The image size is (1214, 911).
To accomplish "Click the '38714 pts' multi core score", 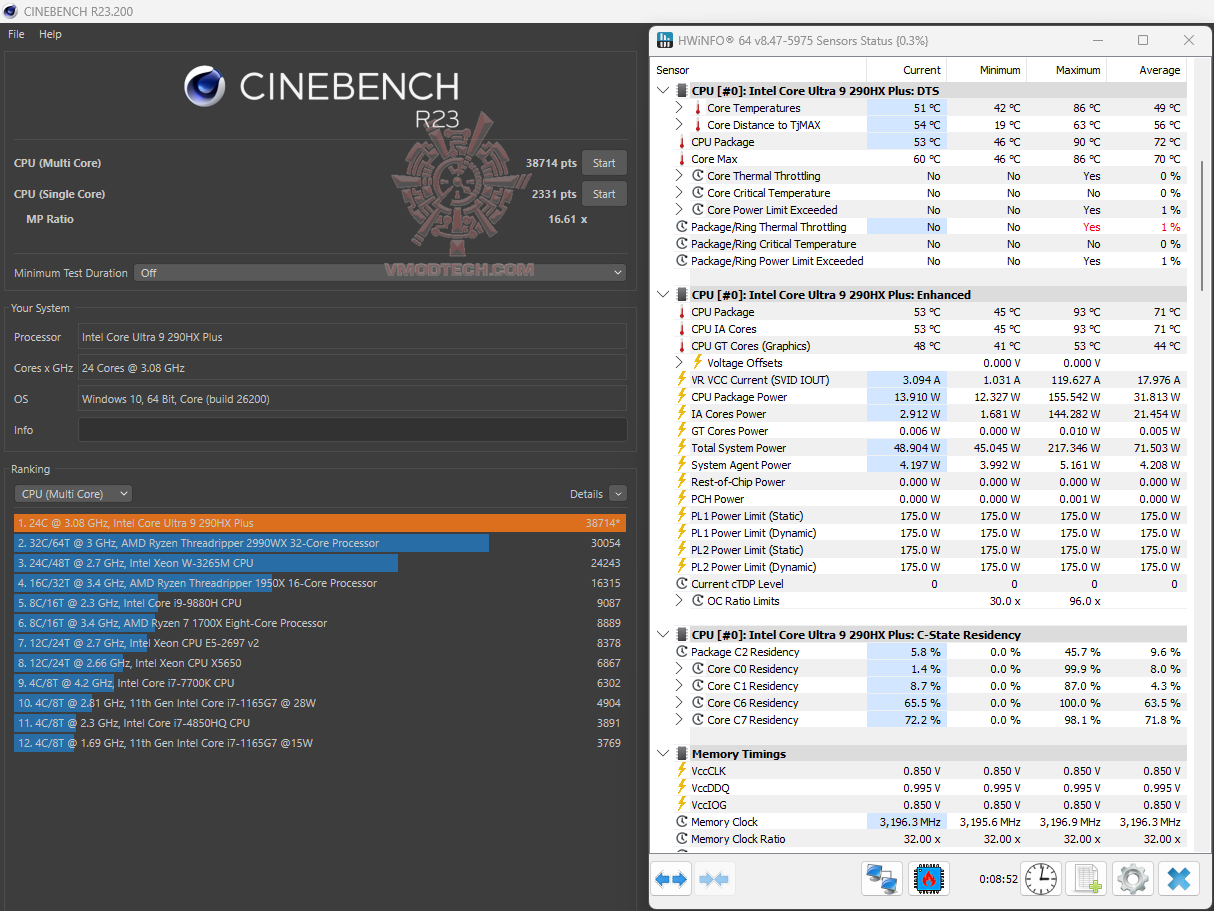I will (551, 163).
